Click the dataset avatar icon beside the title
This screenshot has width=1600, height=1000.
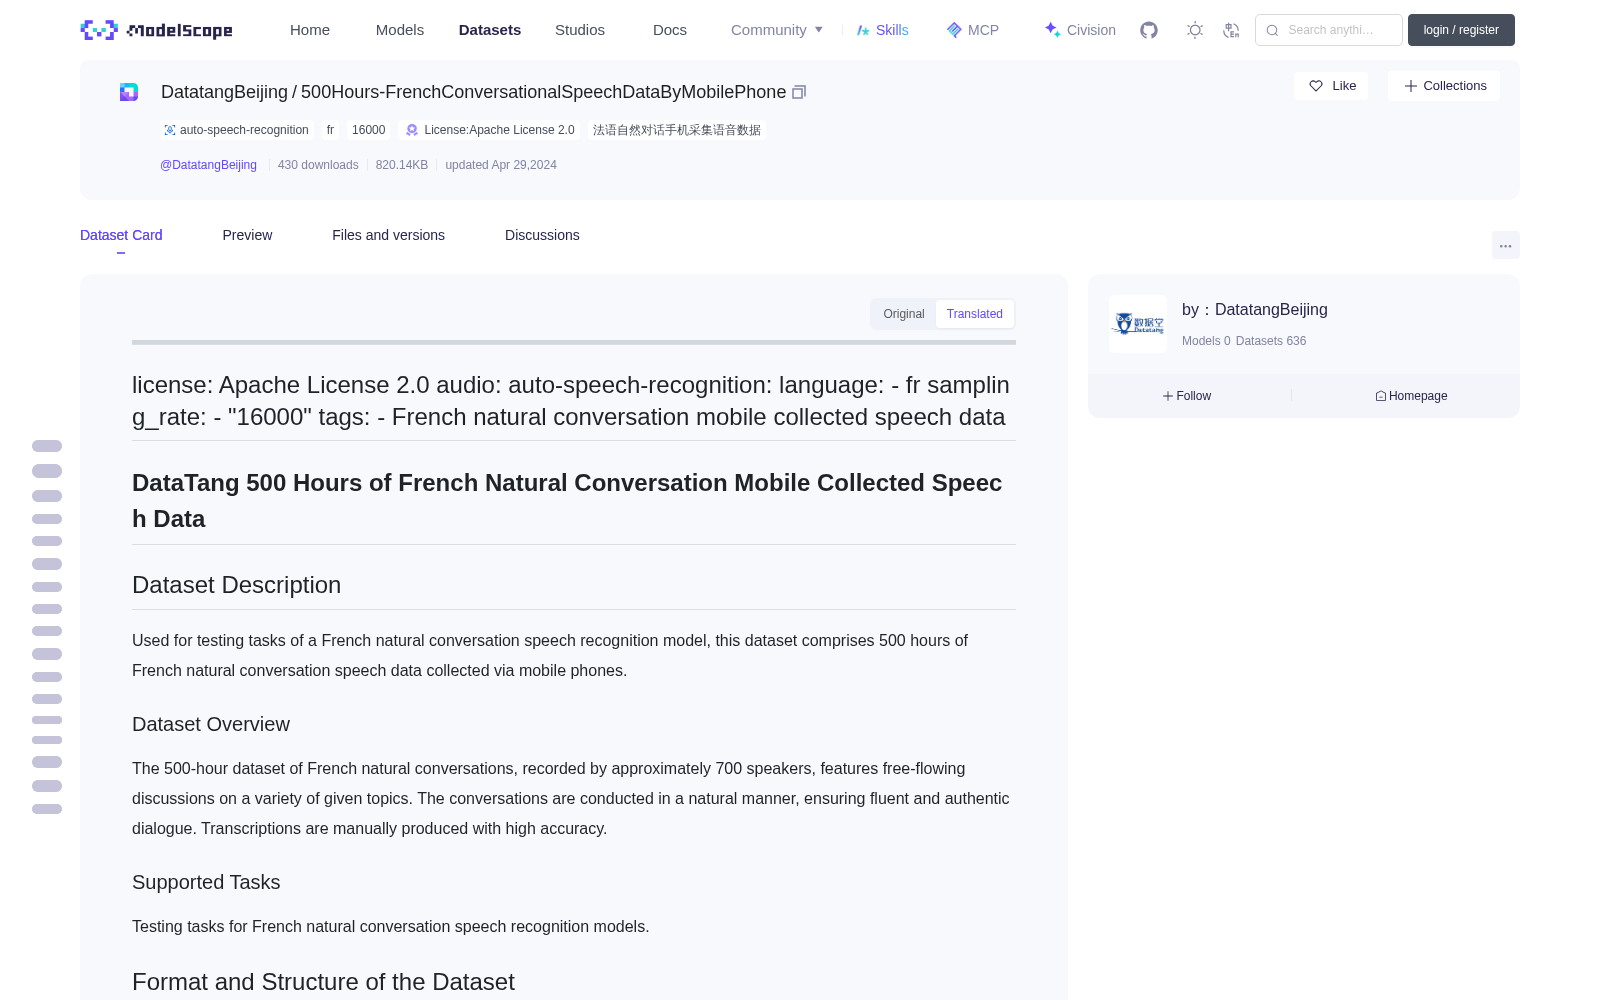point(129,92)
